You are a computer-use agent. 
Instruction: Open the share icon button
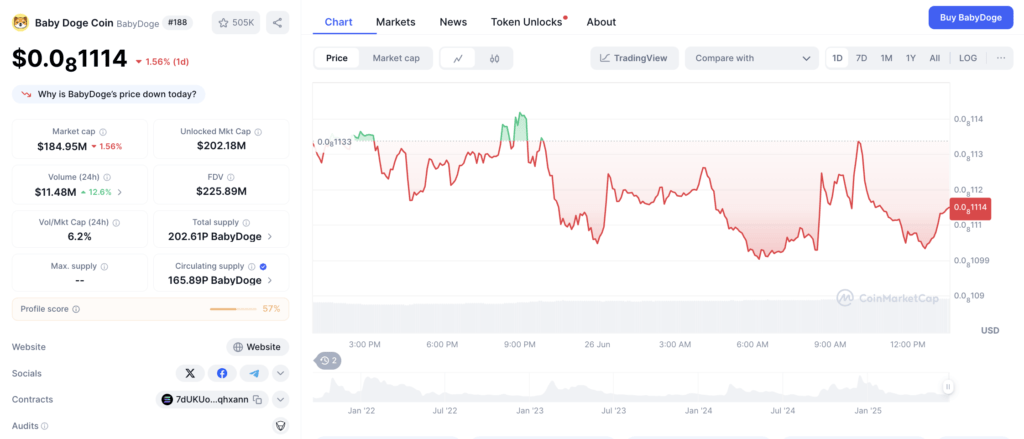[x=278, y=23]
